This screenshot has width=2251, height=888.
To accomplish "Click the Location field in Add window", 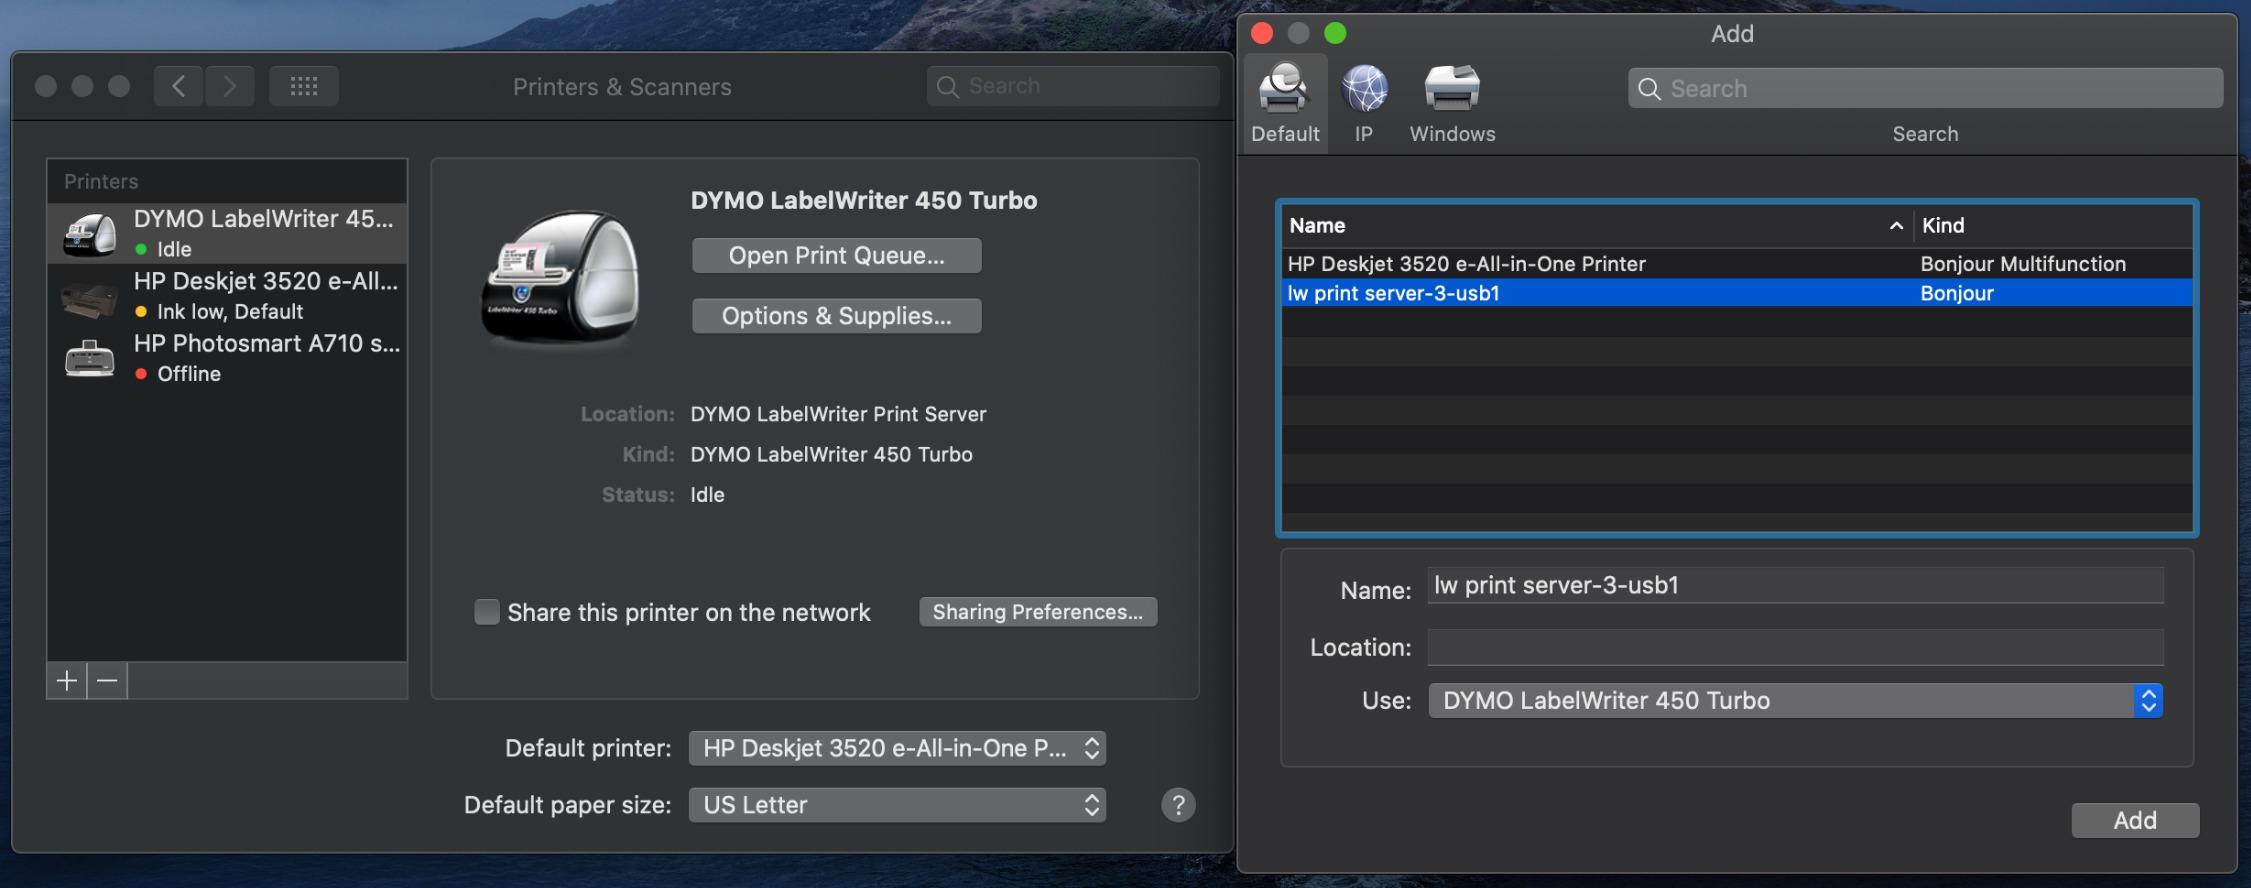I will 1796,647.
